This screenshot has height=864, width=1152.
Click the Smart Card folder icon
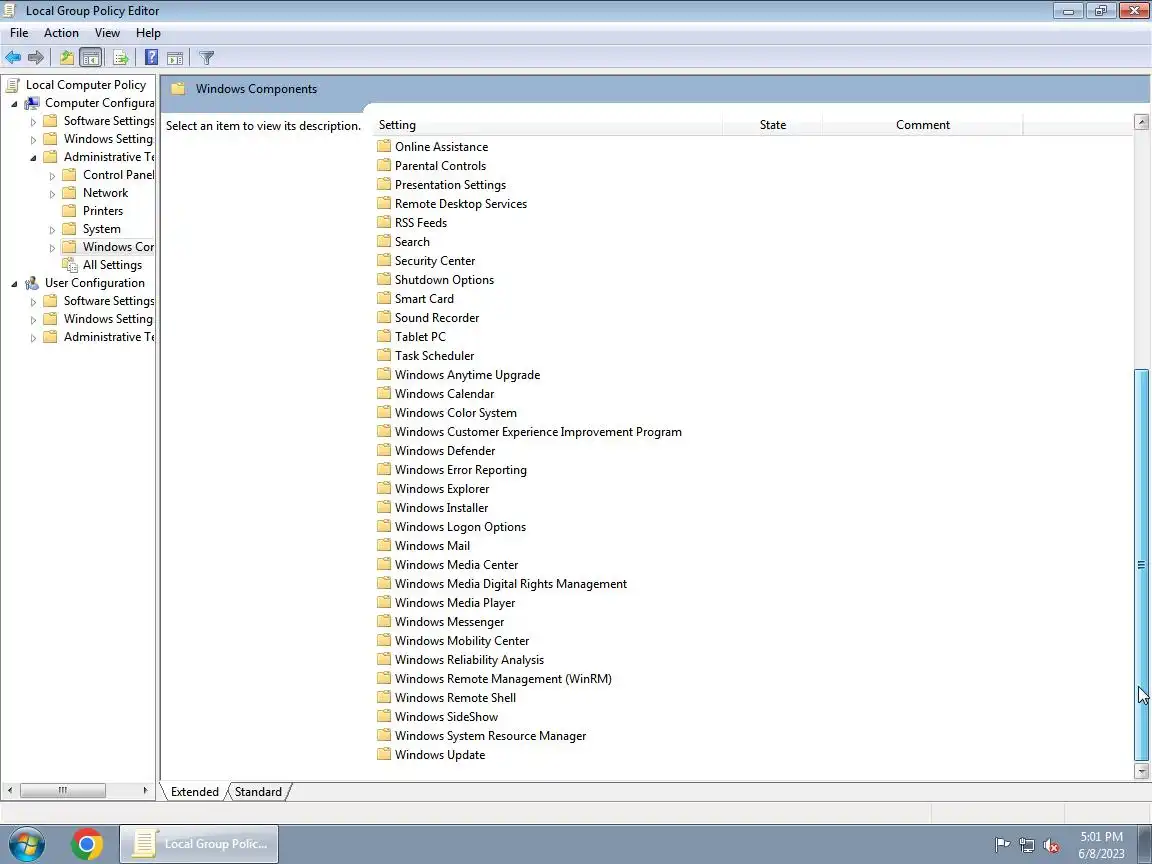(x=384, y=298)
